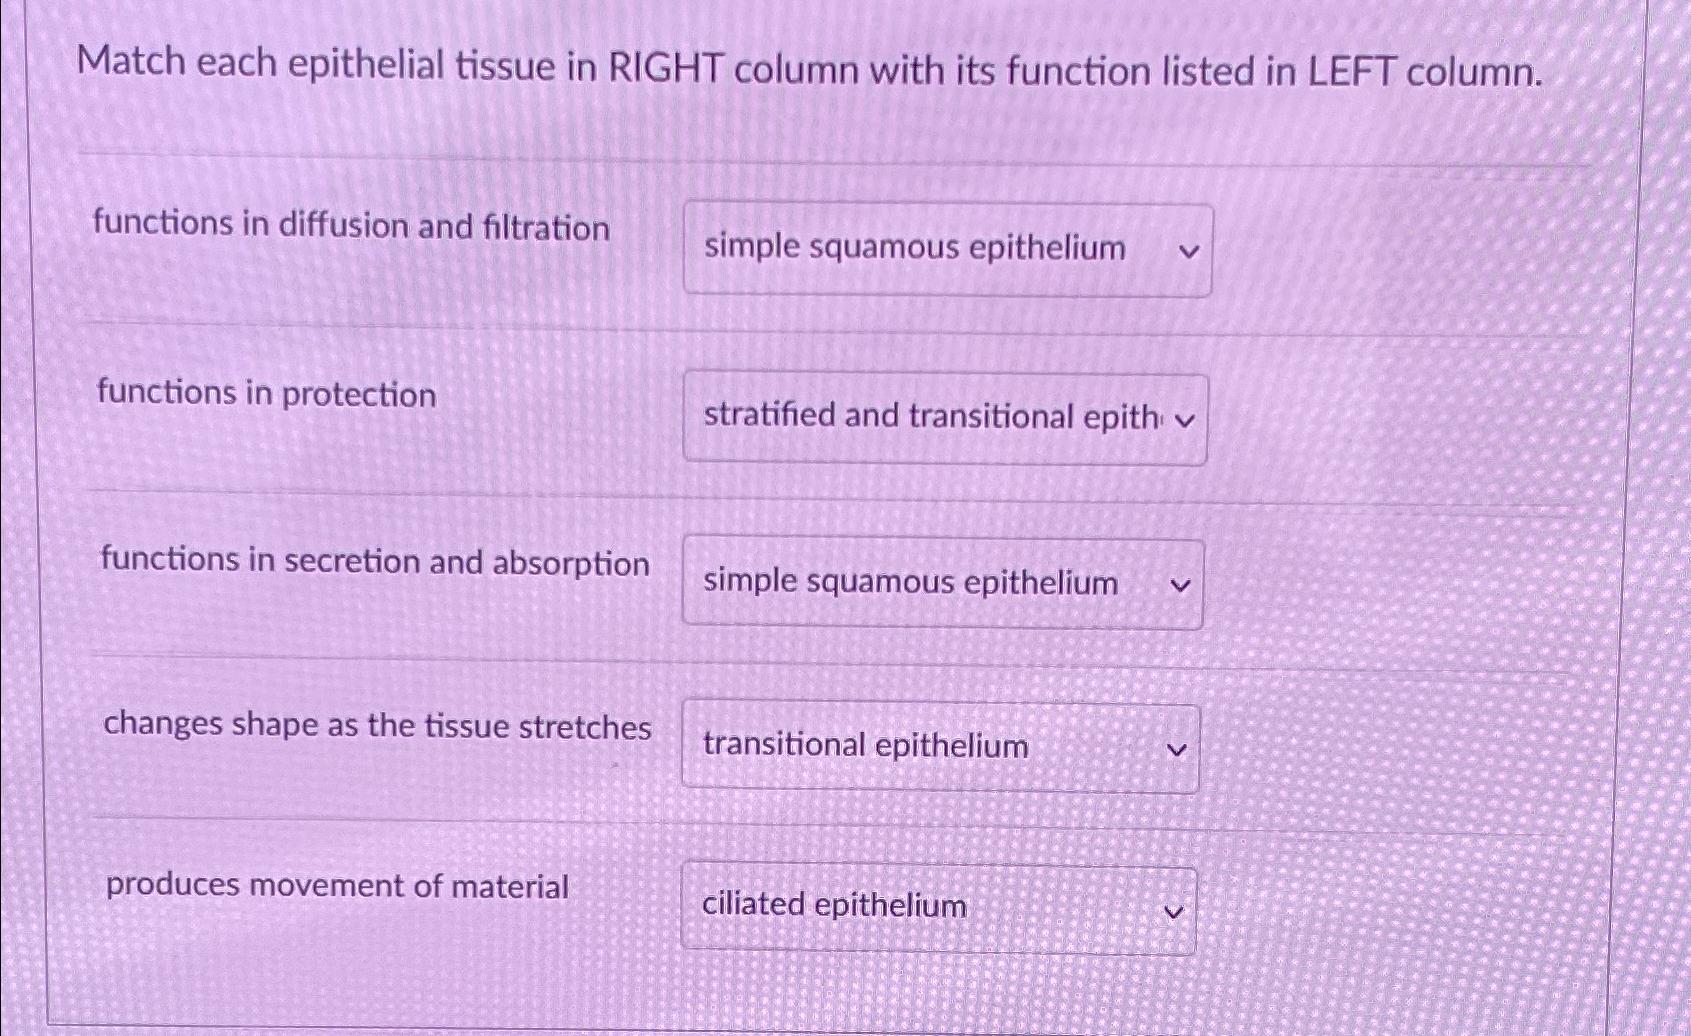
Task: Click the chevron on the simple squamous epithelium dropdown
Action: (x=1184, y=249)
